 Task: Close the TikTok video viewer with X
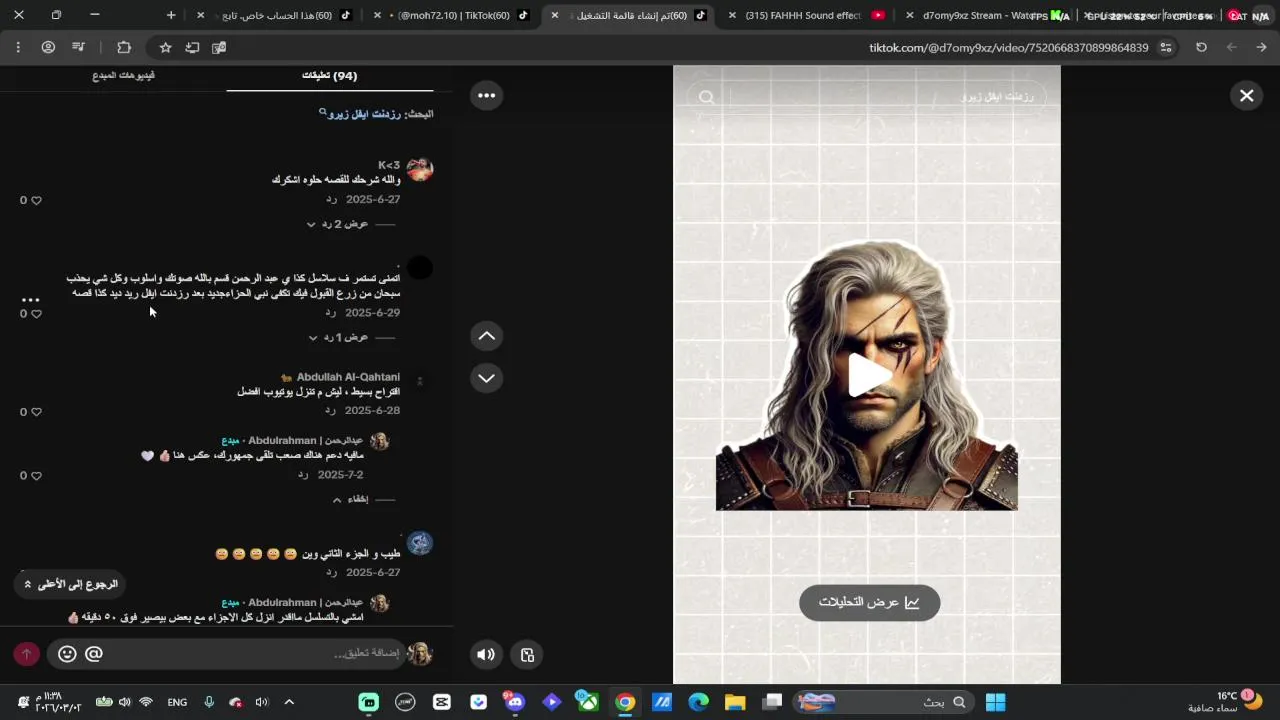click(x=1246, y=96)
